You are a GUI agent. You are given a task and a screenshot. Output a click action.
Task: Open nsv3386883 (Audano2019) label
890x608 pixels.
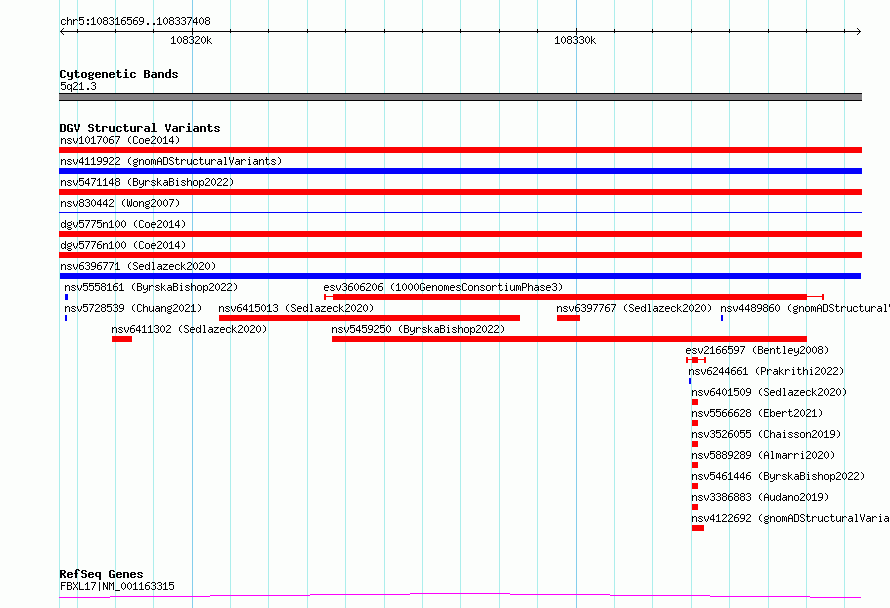click(x=760, y=497)
